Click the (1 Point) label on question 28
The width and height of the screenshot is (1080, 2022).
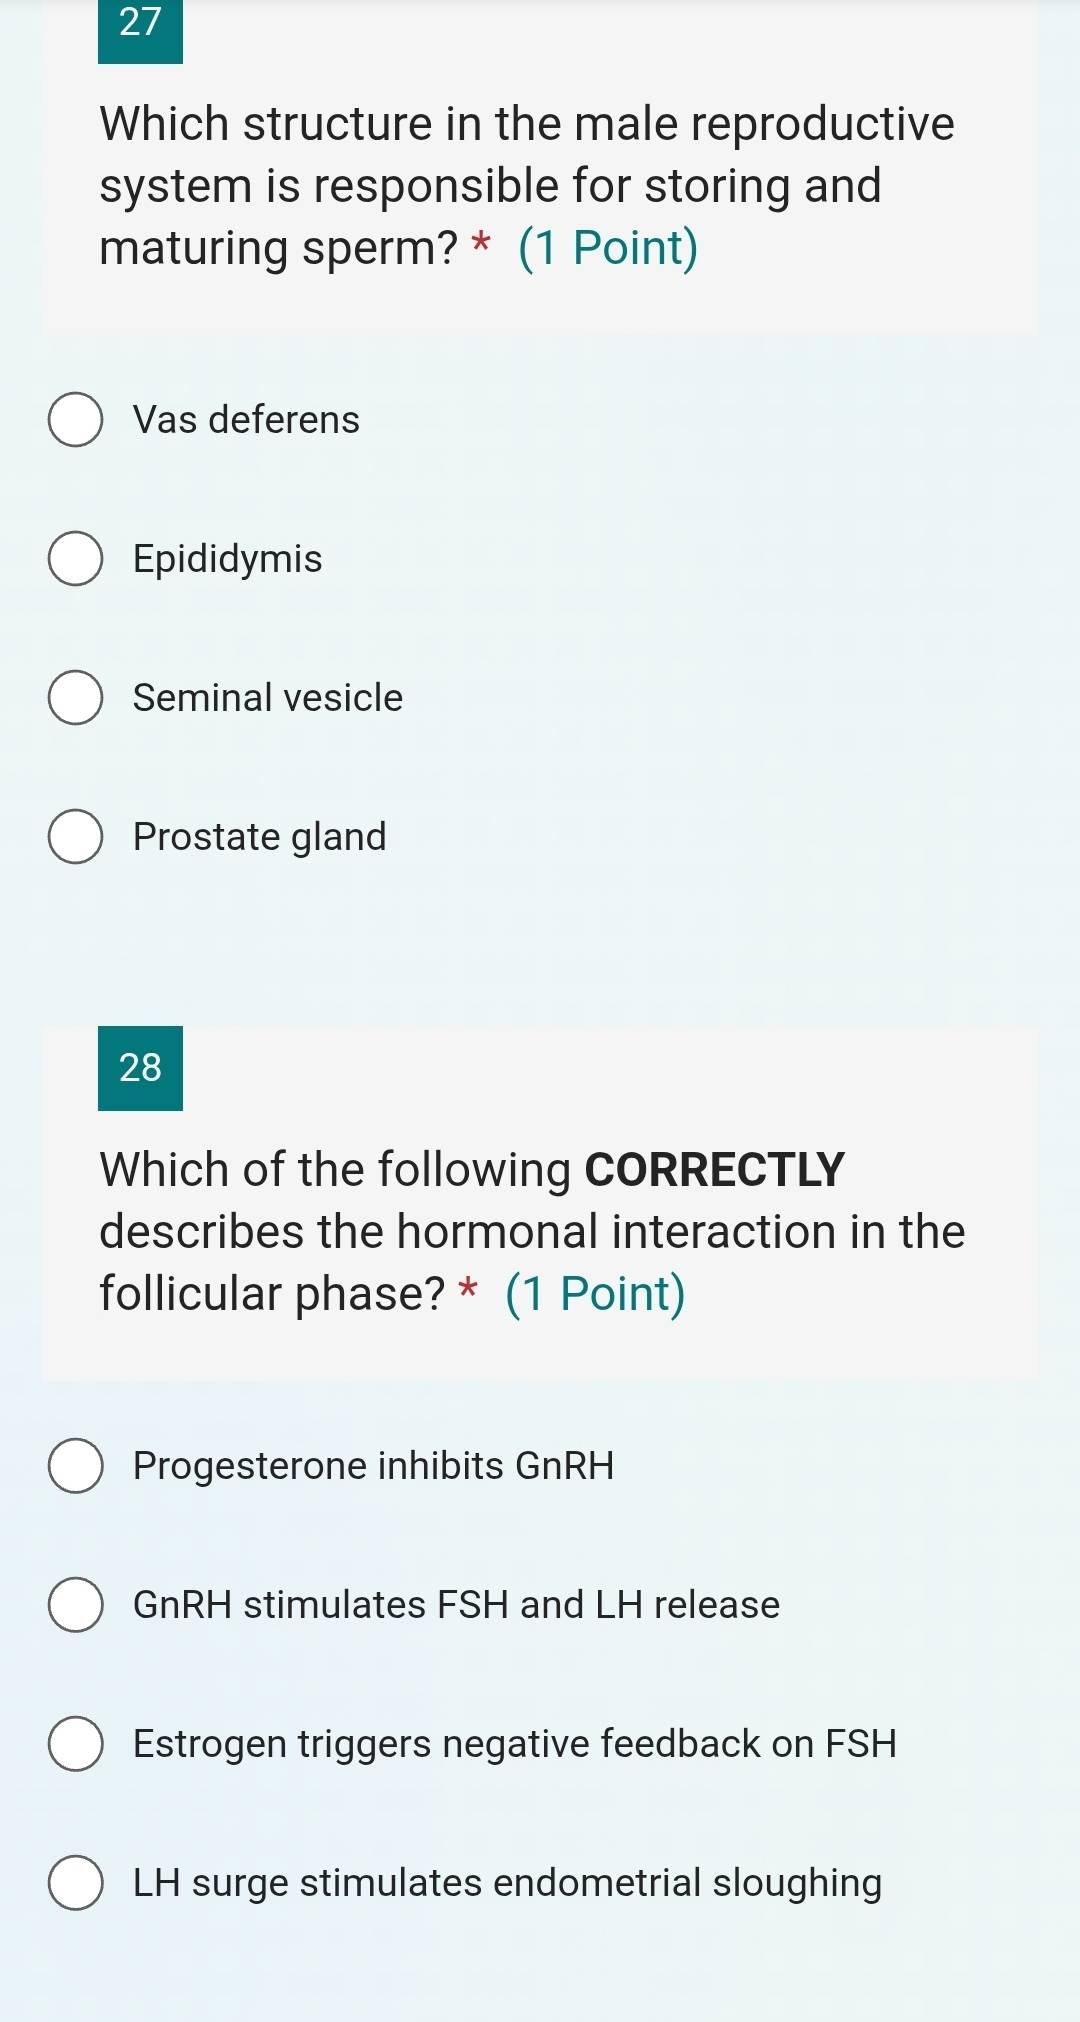pyautogui.click(x=595, y=1292)
